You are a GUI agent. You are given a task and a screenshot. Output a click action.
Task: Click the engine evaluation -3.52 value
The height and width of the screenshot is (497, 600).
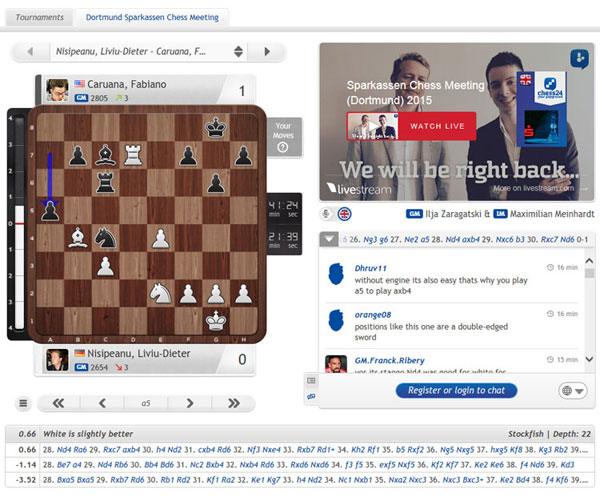click(26, 479)
